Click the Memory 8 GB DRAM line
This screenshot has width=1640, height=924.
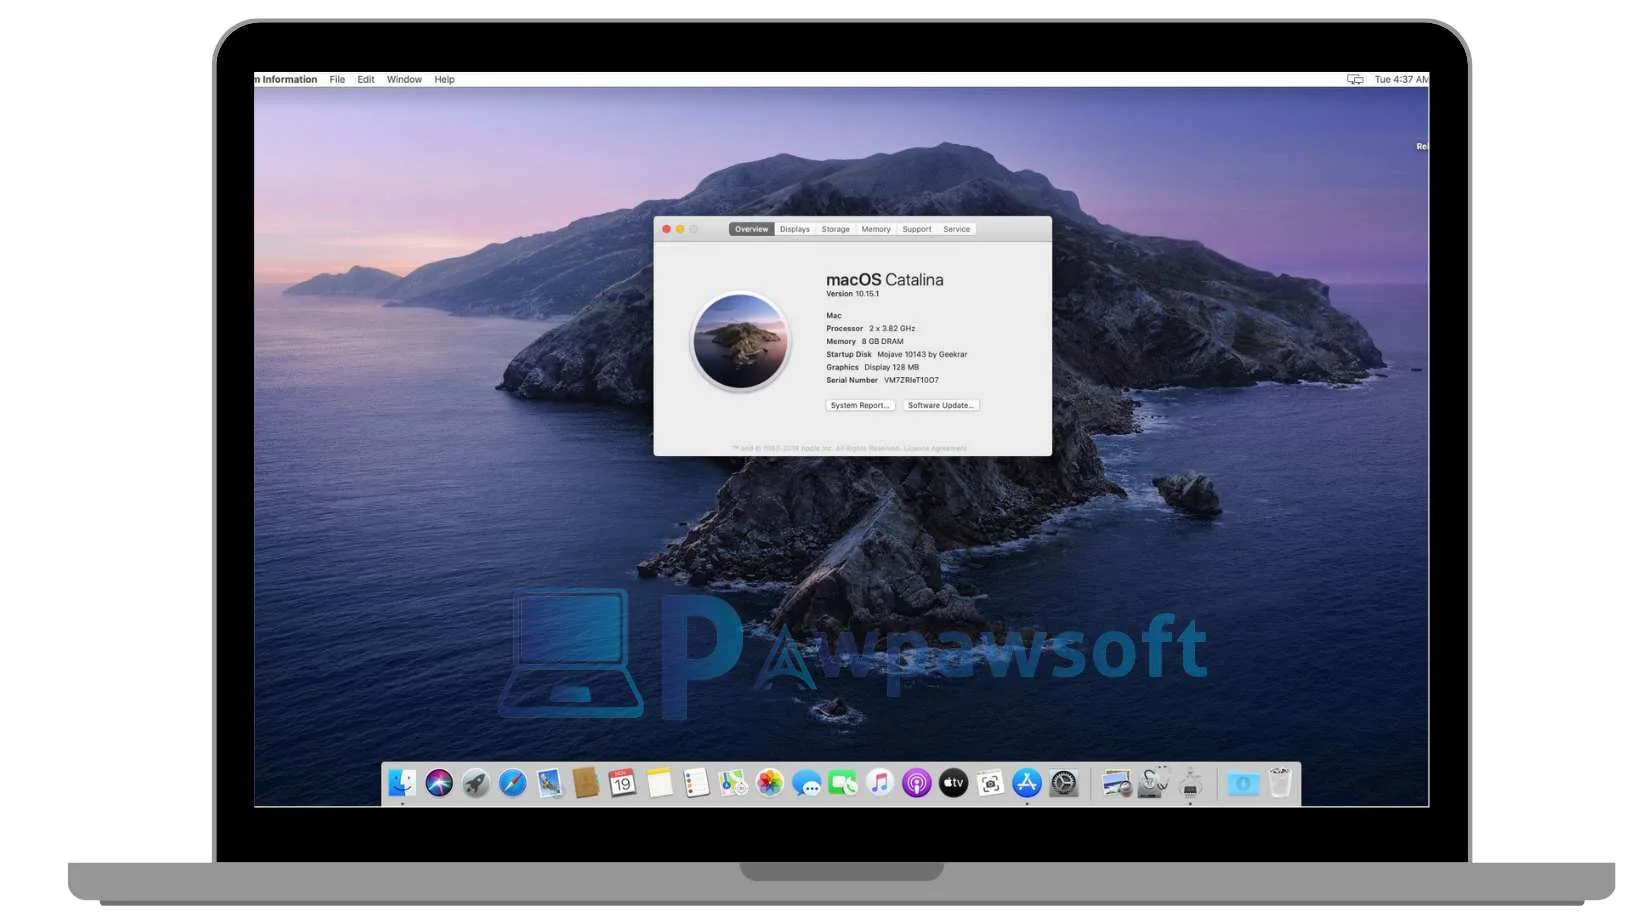click(x=864, y=341)
